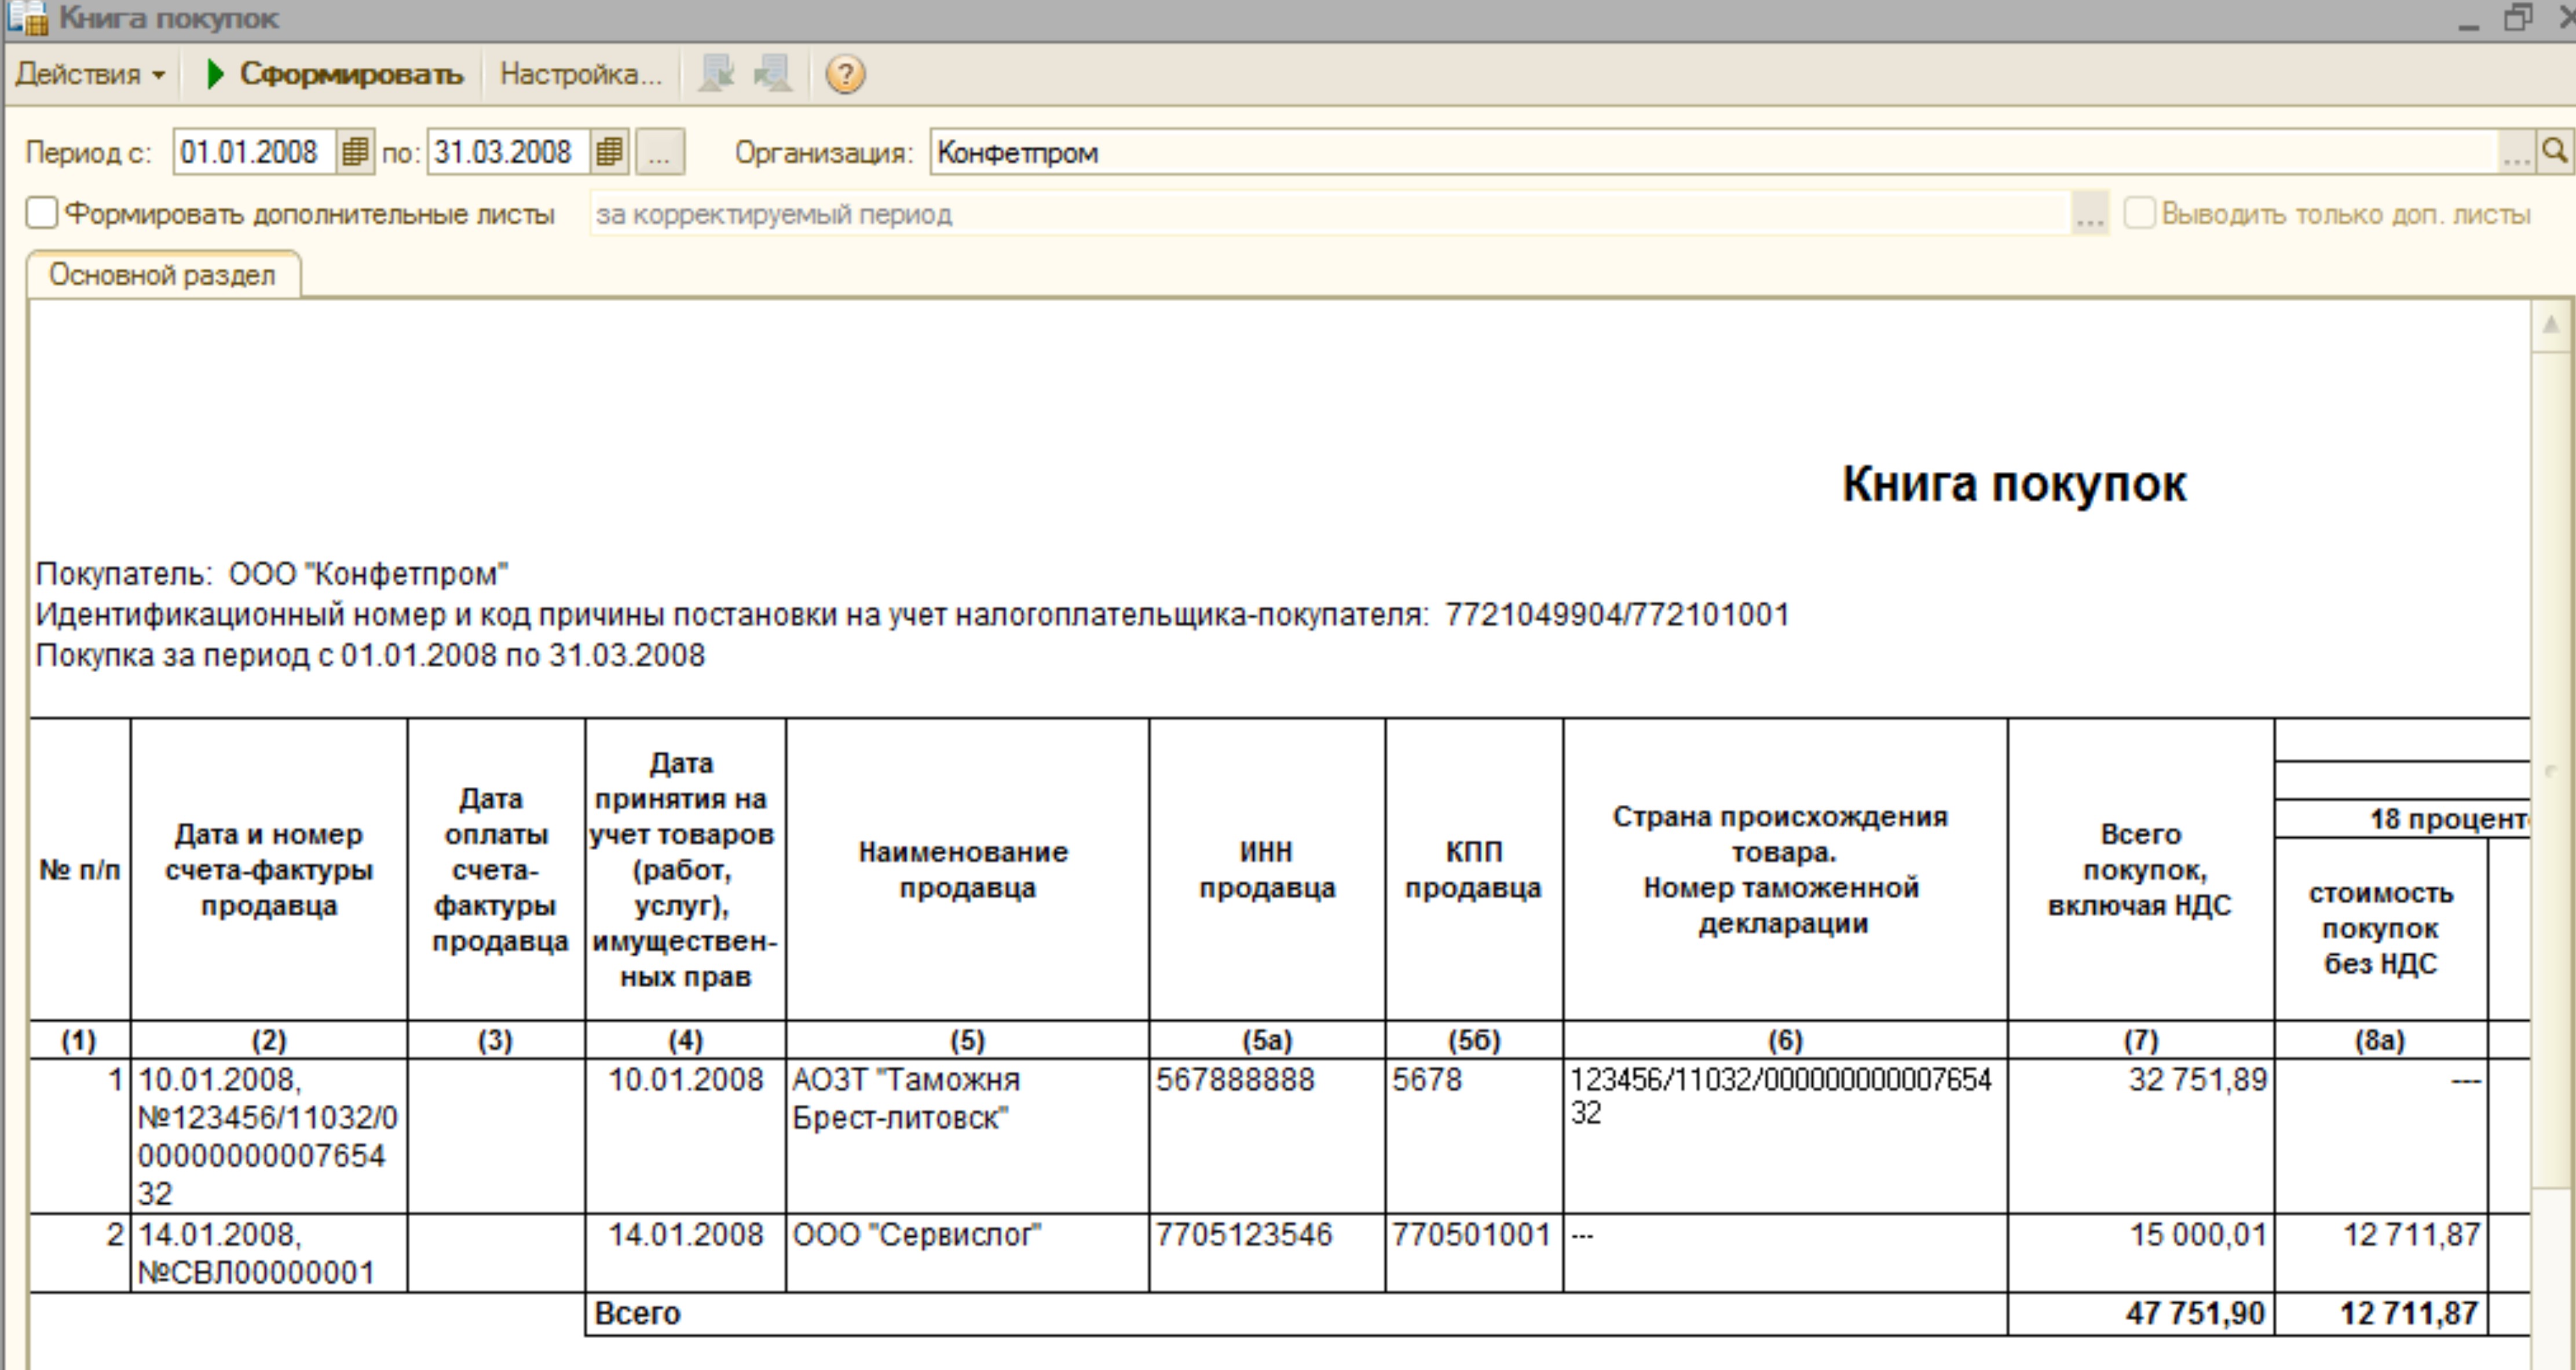This screenshot has height=1370, width=2576.
Task: Click header Наименование продавца
Action: click(x=967, y=870)
